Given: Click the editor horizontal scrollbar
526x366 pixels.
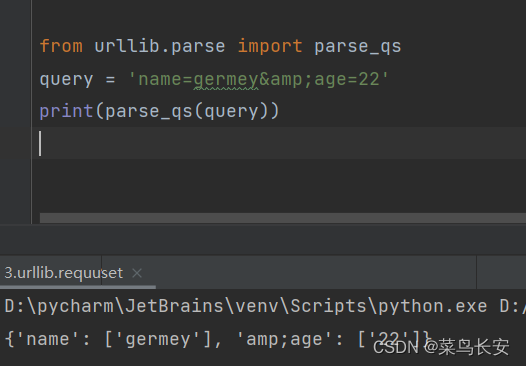Looking at the screenshot, I should (x=282, y=218).
